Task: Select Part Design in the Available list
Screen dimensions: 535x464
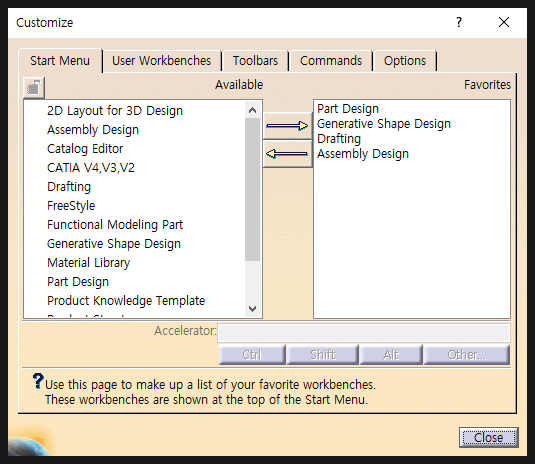Action: [78, 281]
